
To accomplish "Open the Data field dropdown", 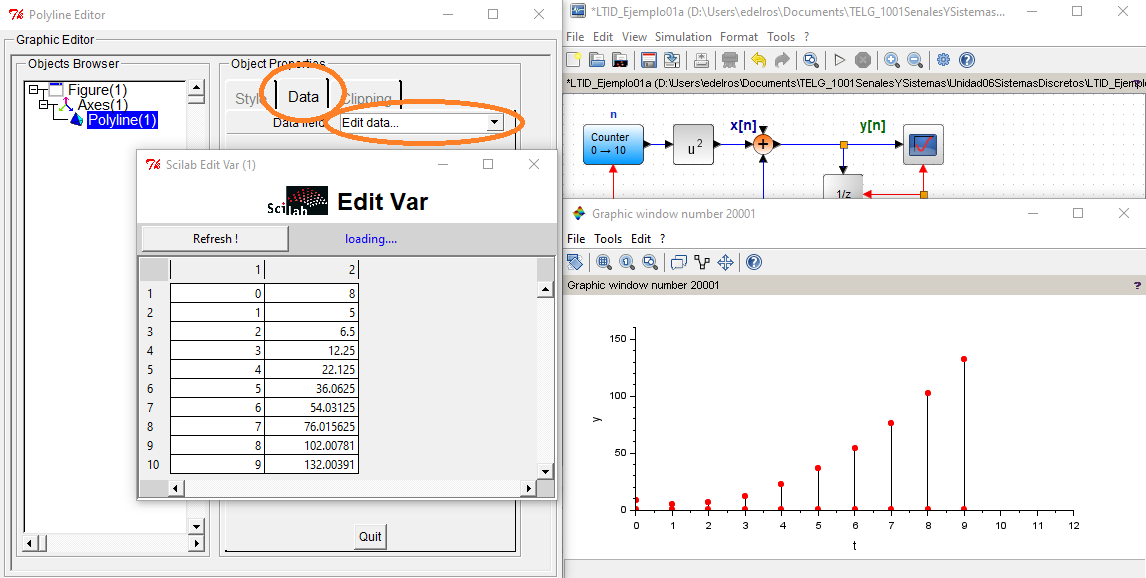I will click(494, 122).
